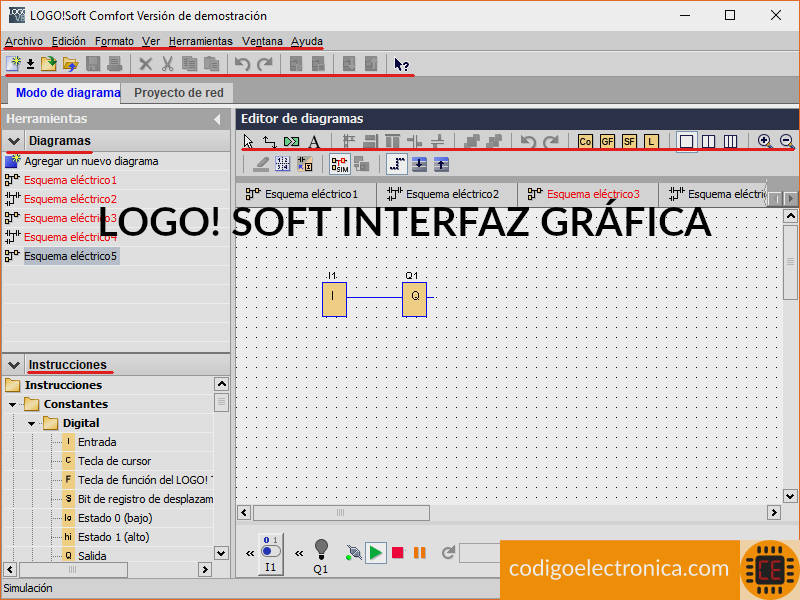Click the GF basic functions toolbar icon

click(608, 142)
